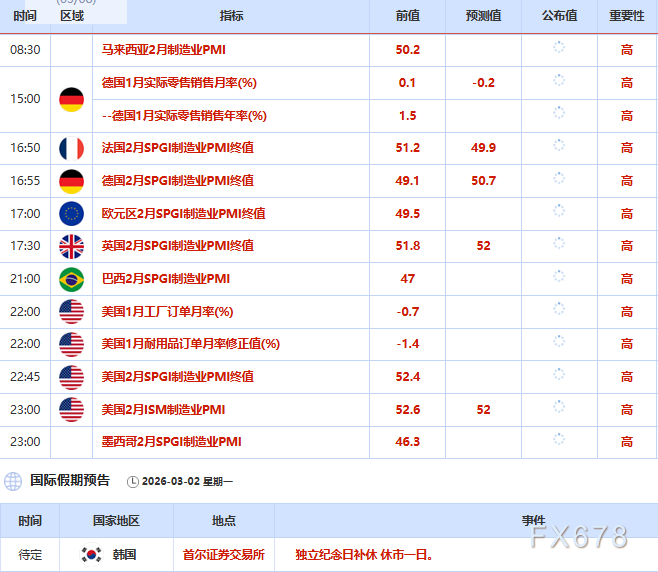The height and width of the screenshot is (572, 658).
Task: Click the European Union flag icon
Action: (72, 213)
